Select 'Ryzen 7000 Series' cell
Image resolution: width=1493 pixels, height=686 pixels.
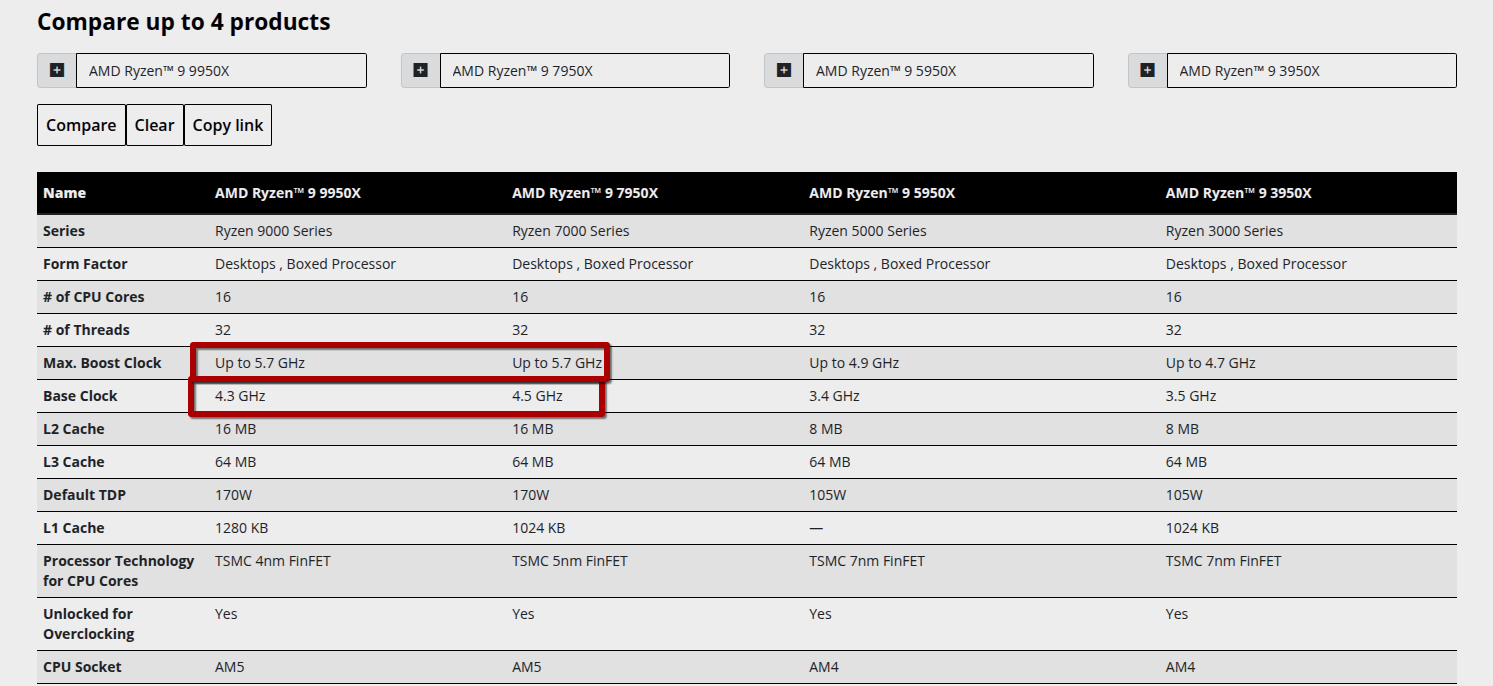[x=571, y=231]
